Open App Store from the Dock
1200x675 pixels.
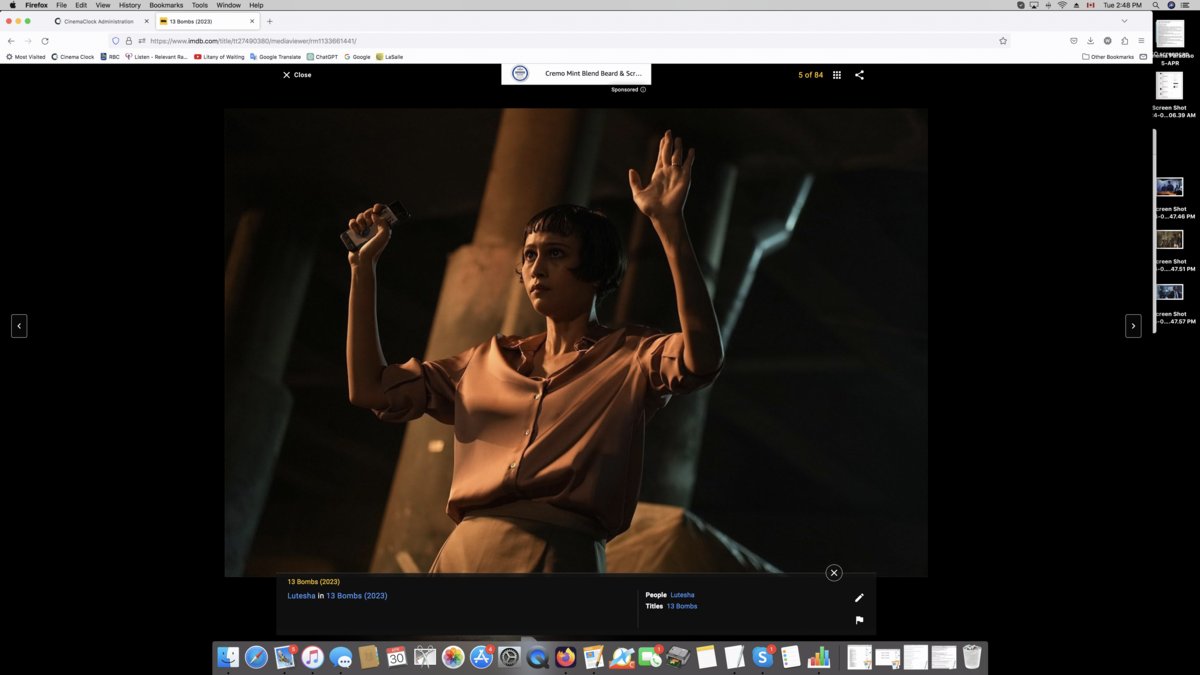(480, 657)
